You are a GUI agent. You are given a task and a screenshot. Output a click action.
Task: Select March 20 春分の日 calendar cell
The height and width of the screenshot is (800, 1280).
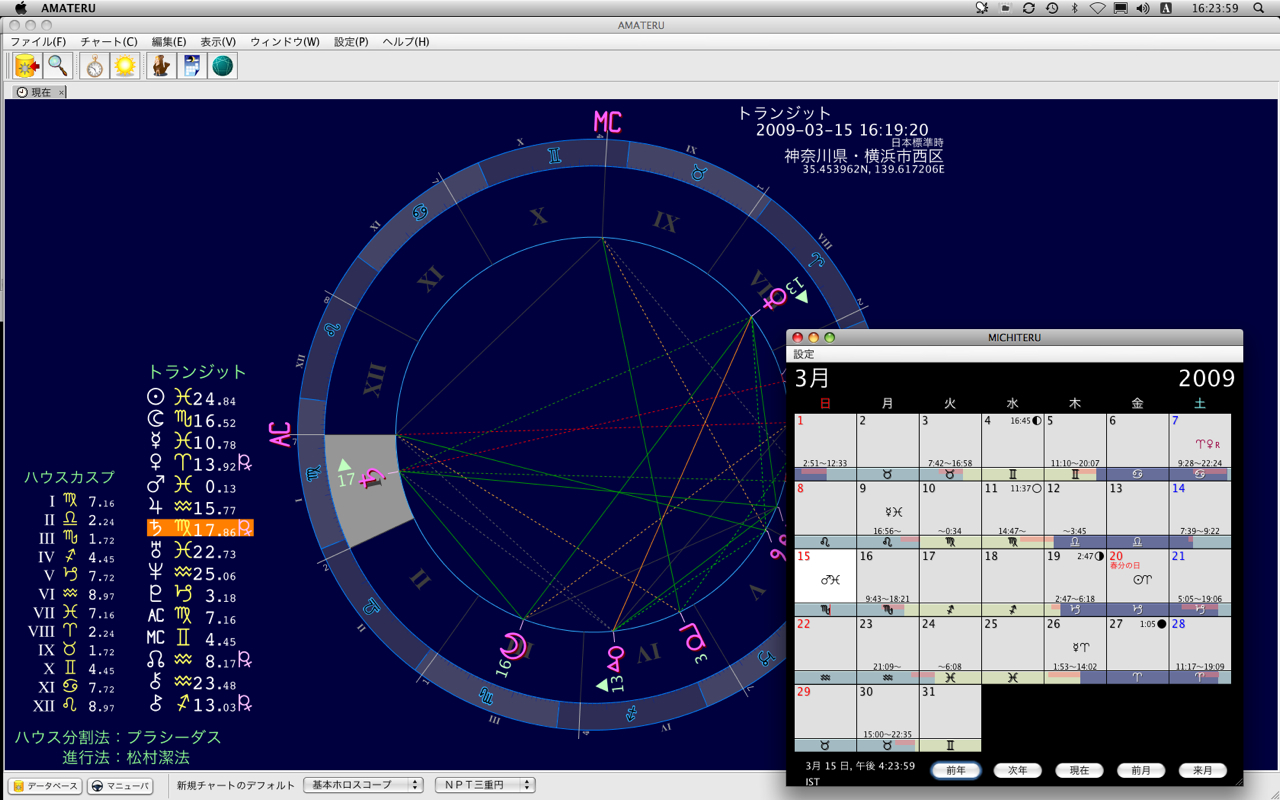(x=1137, y=582)
